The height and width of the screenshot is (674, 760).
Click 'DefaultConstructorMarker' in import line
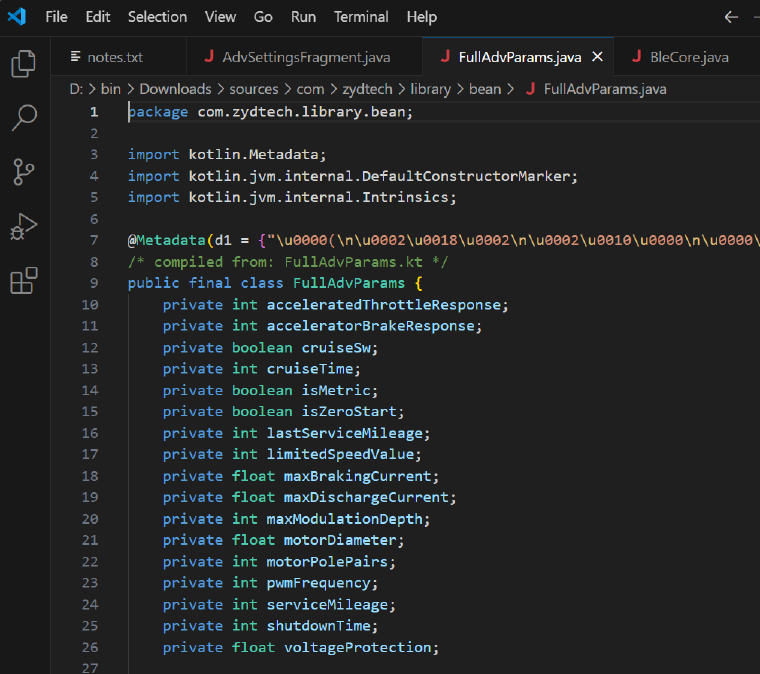pyautogui.click(x=466, y=176)
